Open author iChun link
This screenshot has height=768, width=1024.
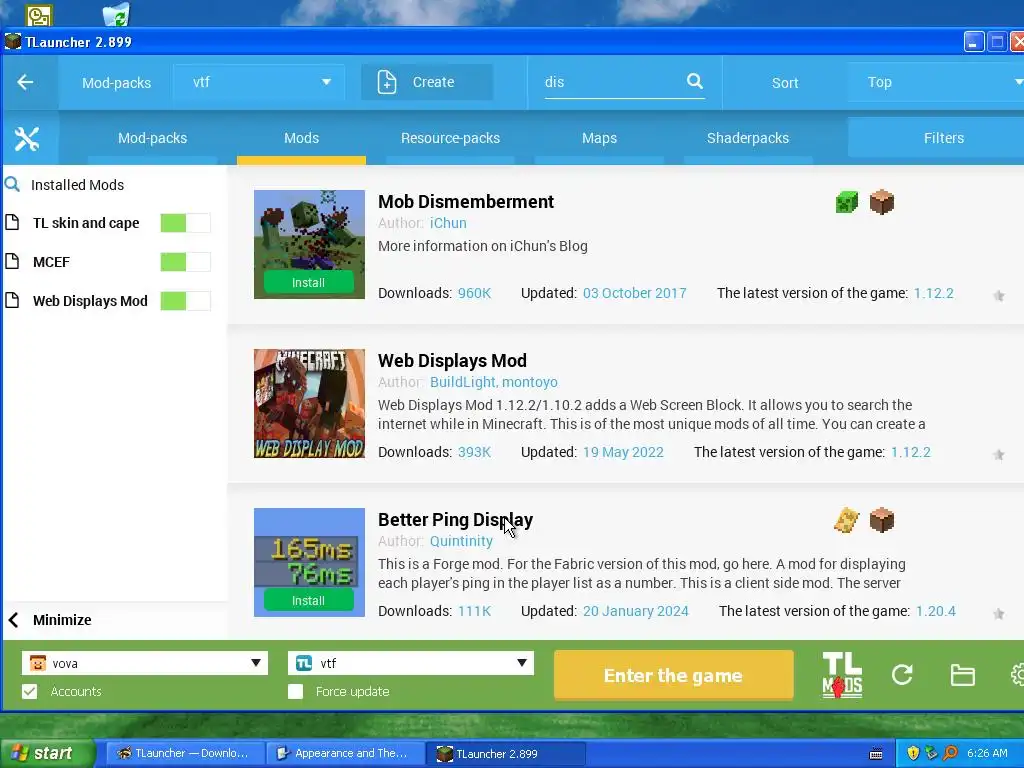pos(448,223)
